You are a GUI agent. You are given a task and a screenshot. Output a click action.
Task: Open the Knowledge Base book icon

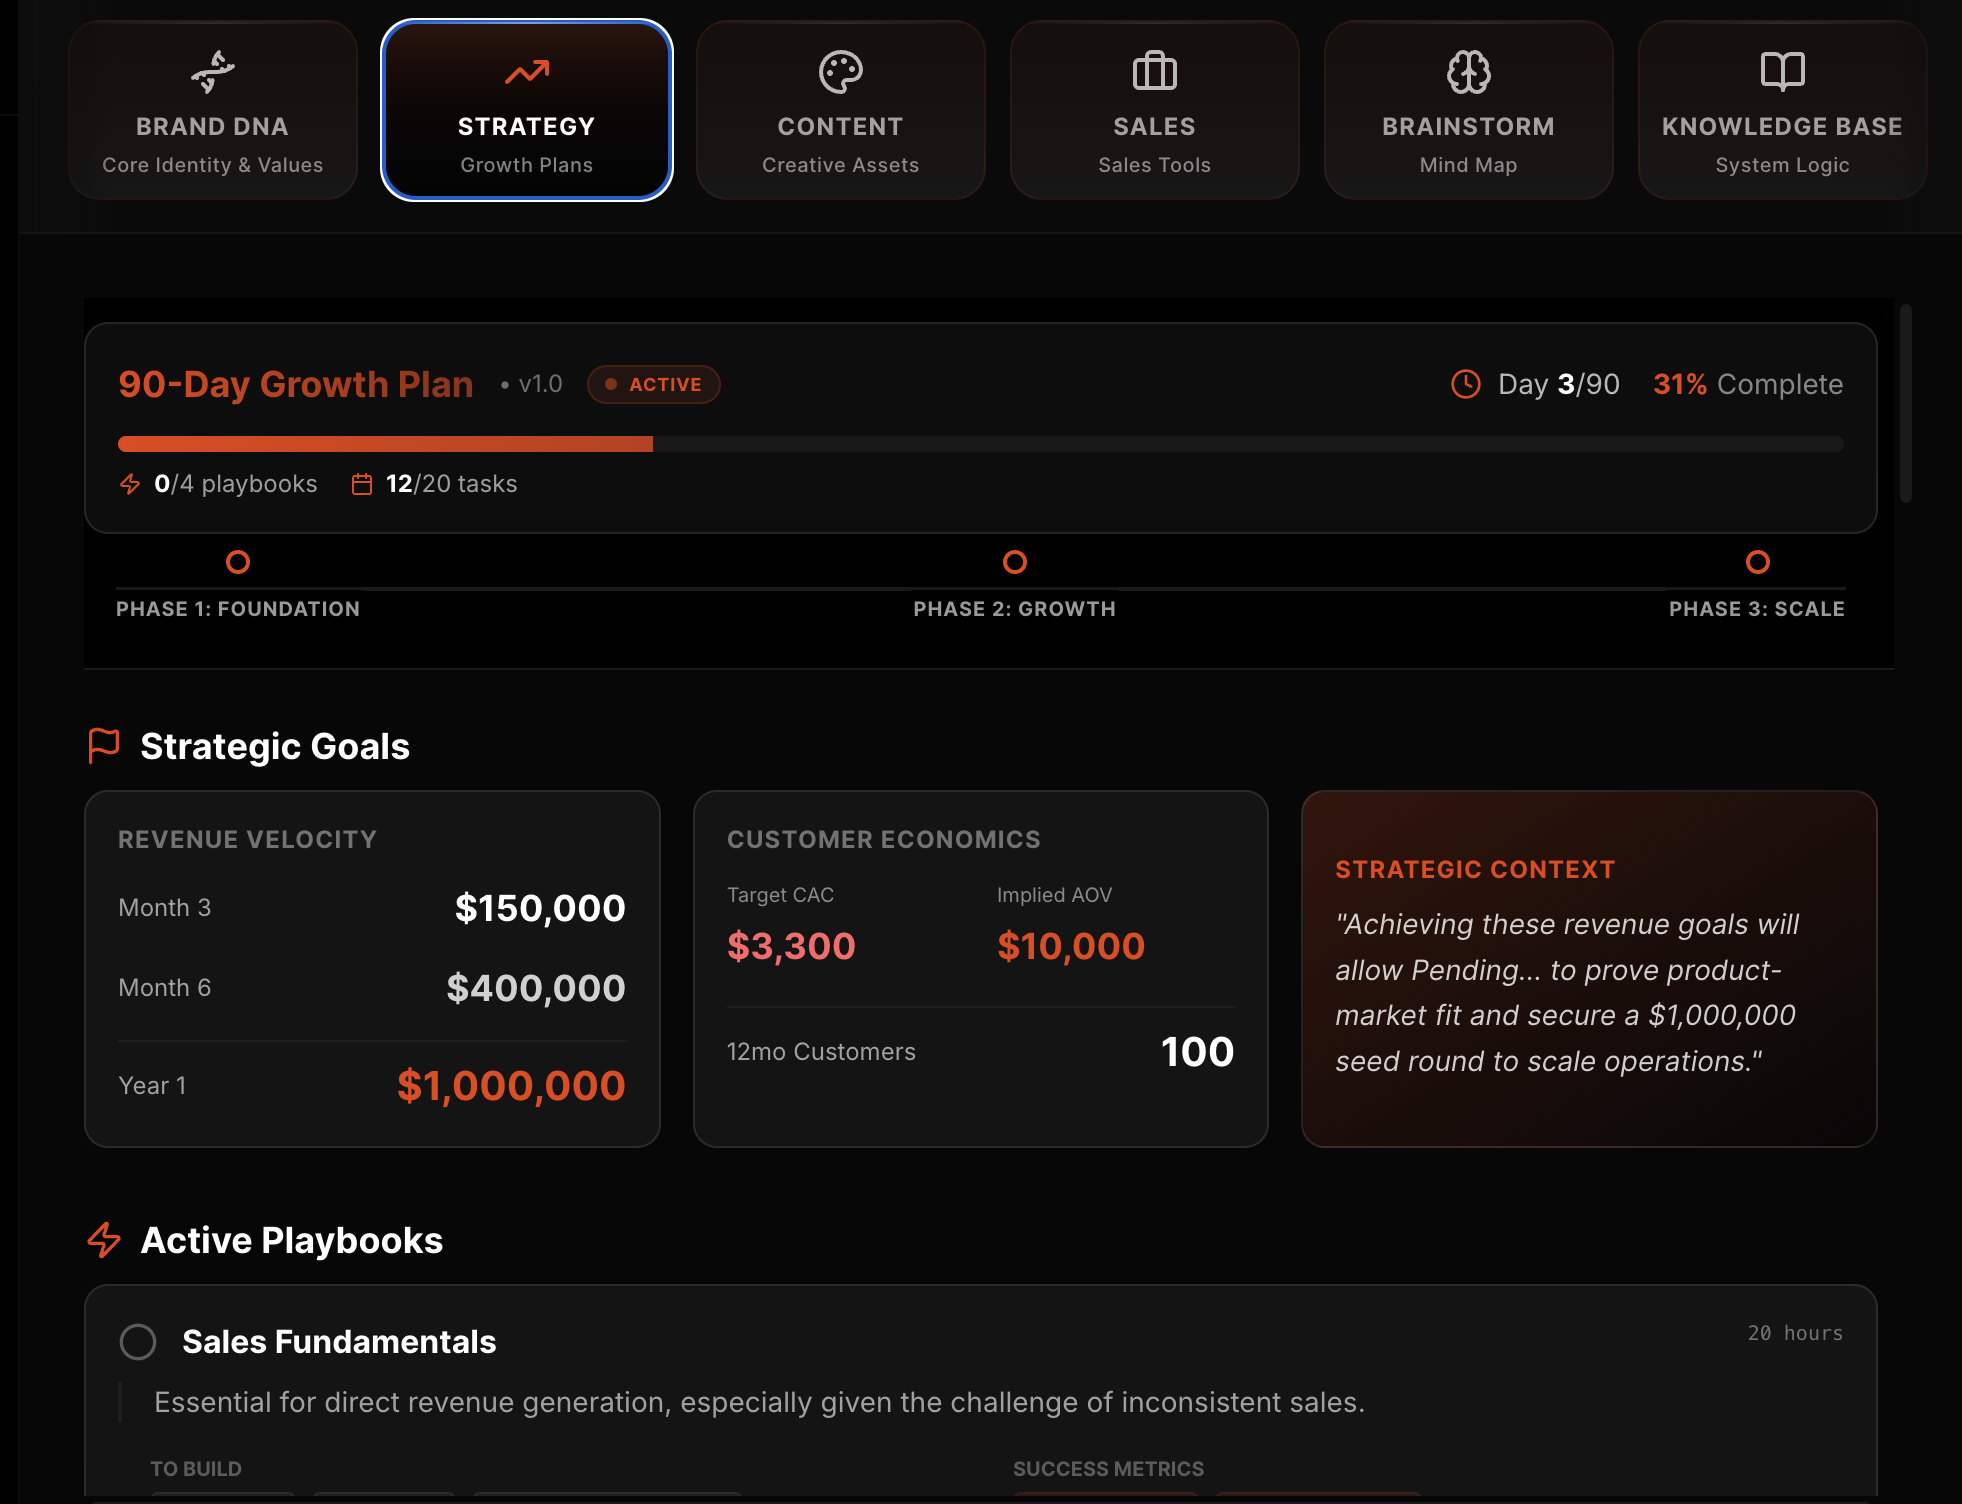coord(1781,71)
